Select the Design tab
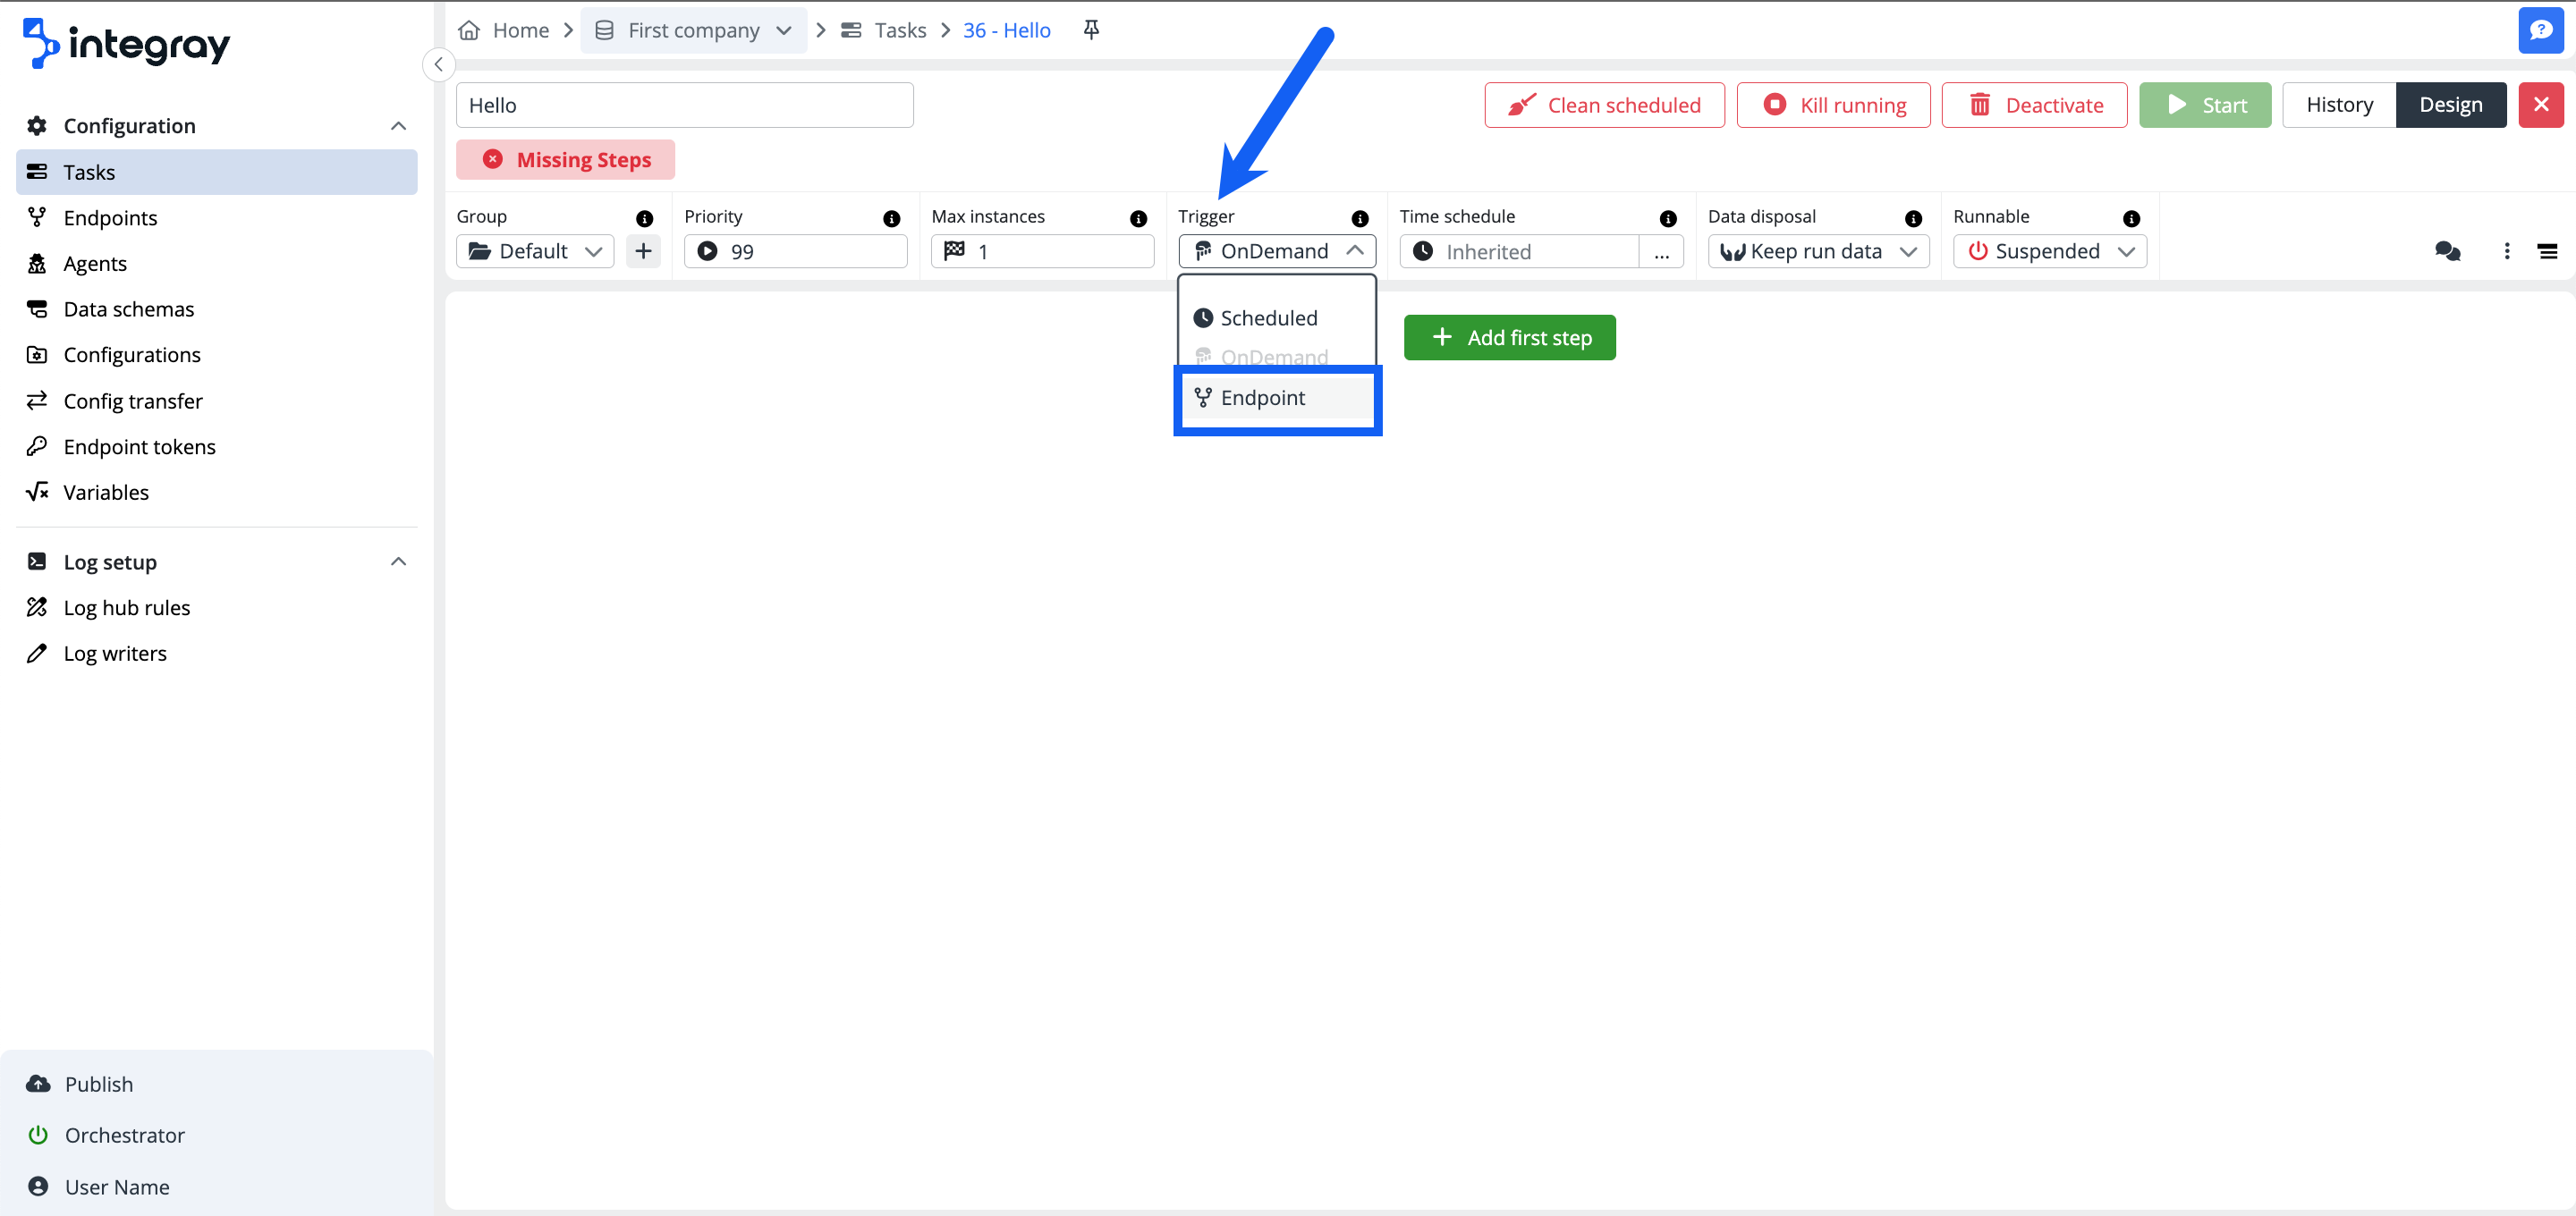Image resolution: width=2576 pixels, height=1216 pixels. [2451, 104]
